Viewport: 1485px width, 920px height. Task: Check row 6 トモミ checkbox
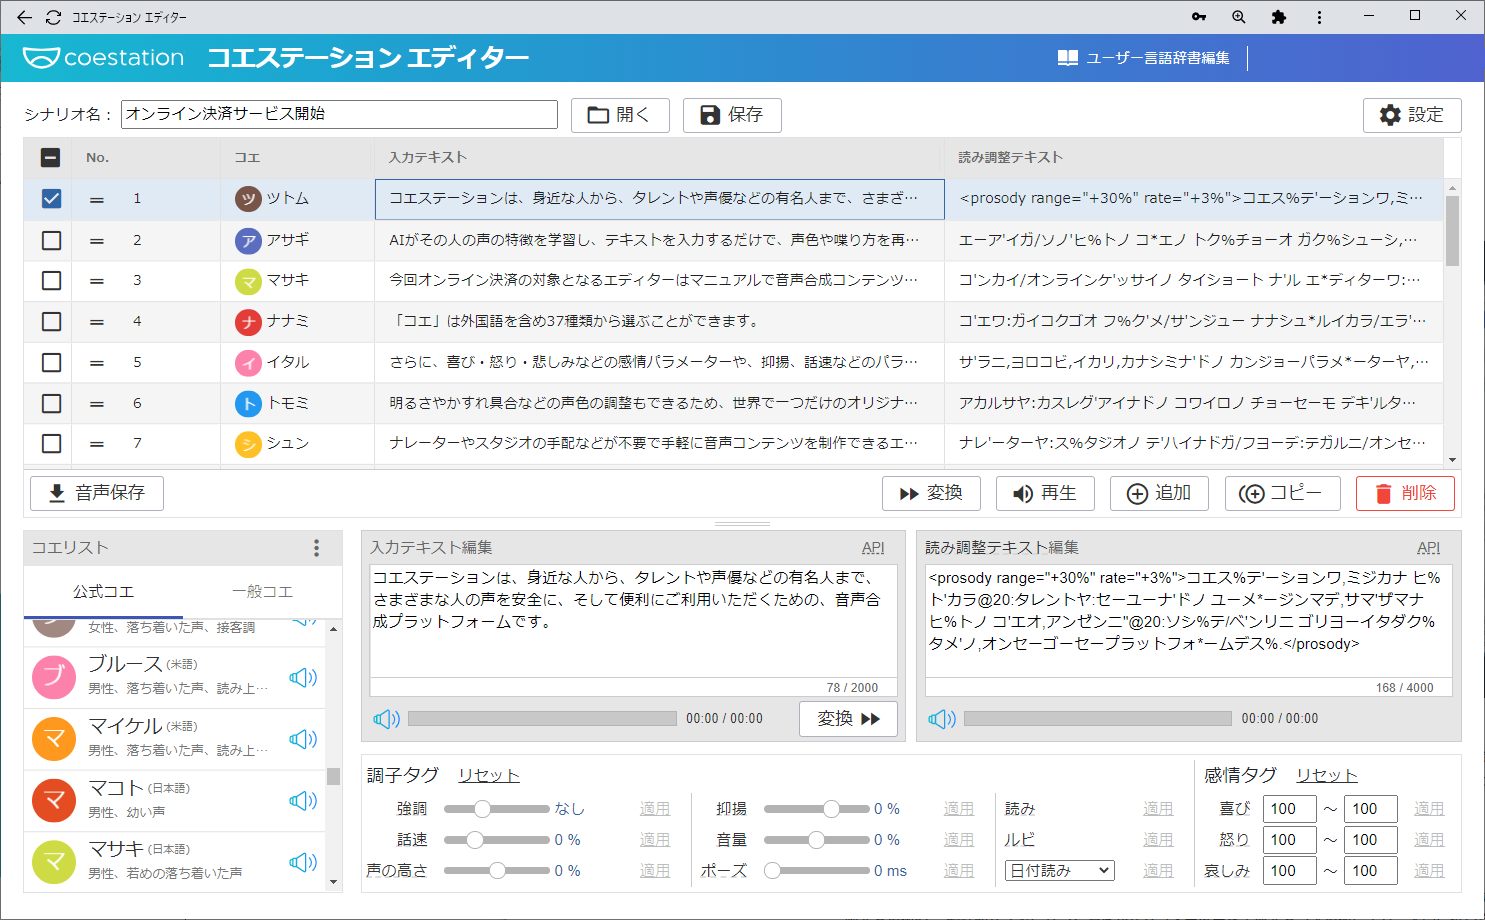51,403
